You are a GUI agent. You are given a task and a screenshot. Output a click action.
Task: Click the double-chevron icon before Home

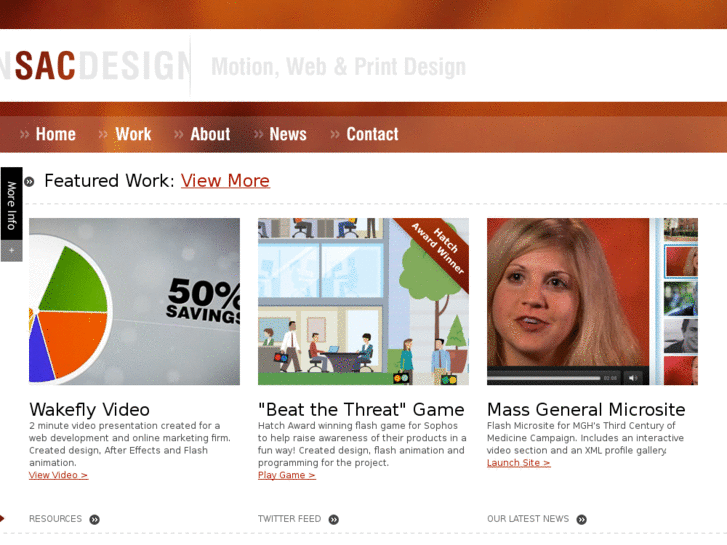[x=25, y=135]
